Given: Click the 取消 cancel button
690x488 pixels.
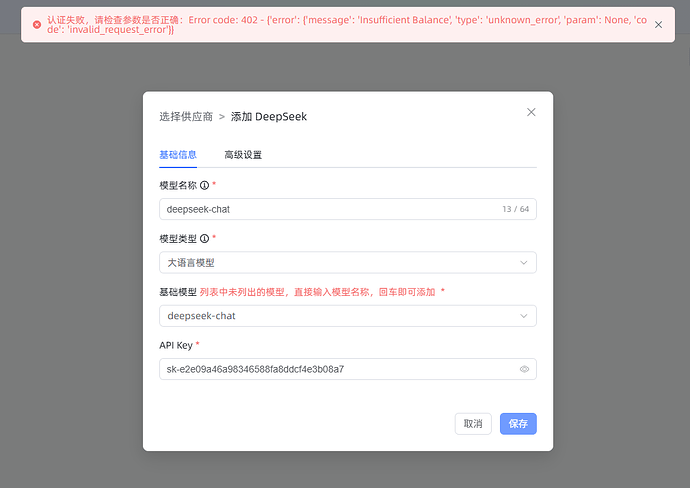Looking at the screenshot, I should (473, 424).
